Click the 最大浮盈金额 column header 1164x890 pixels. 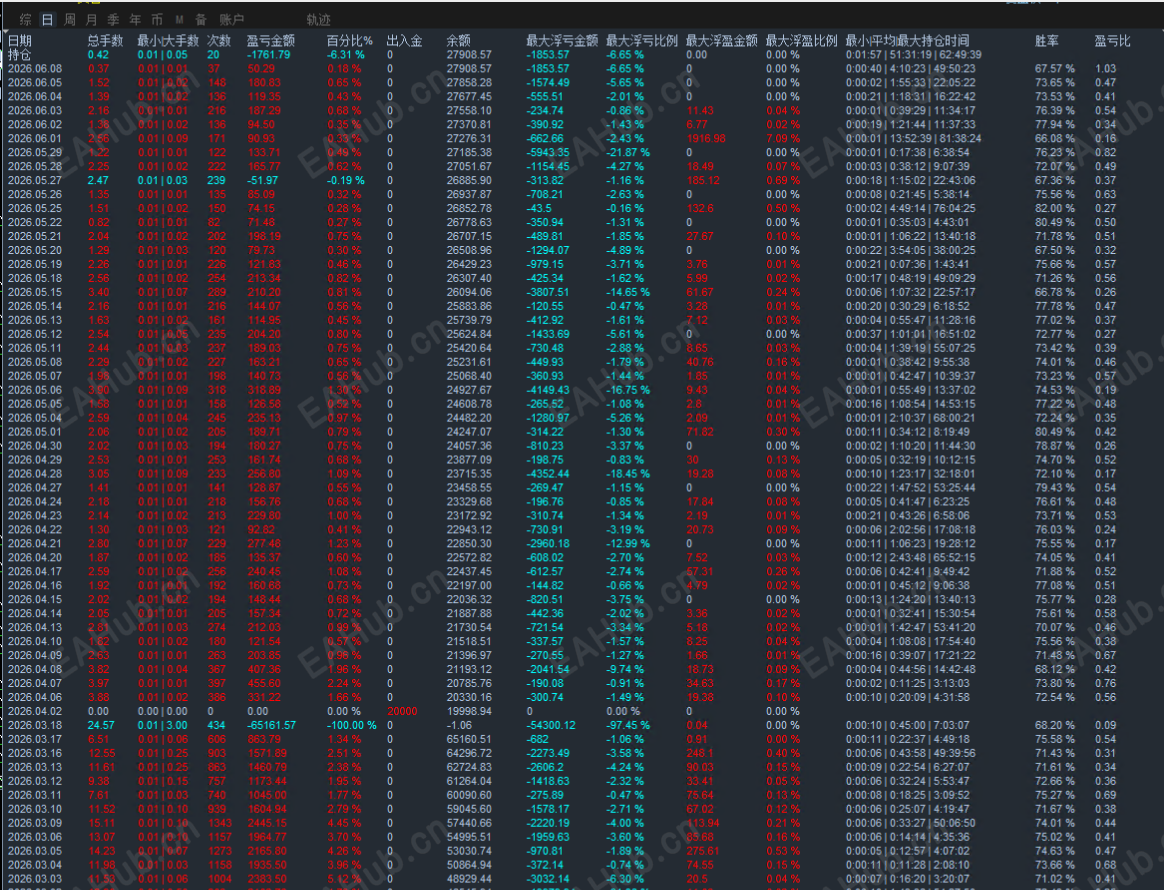click(x=722, y=41)
